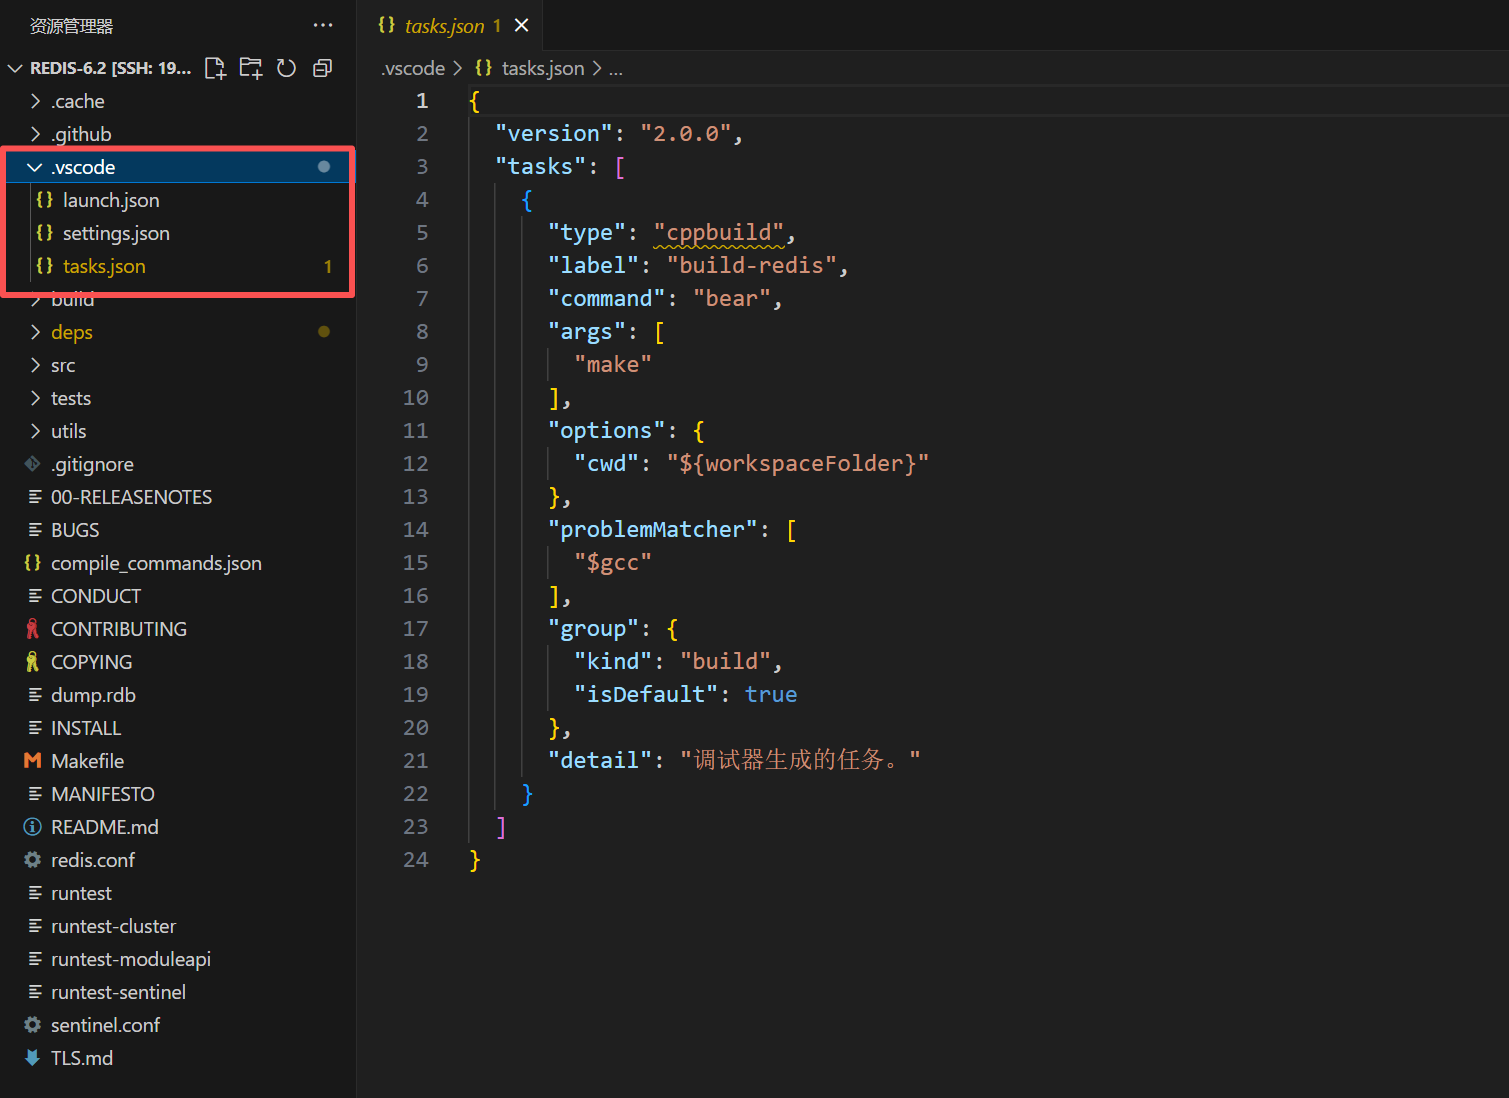Click the "2.0.0" version value
Screen dimensions: 1509x1098
[686, 134]
